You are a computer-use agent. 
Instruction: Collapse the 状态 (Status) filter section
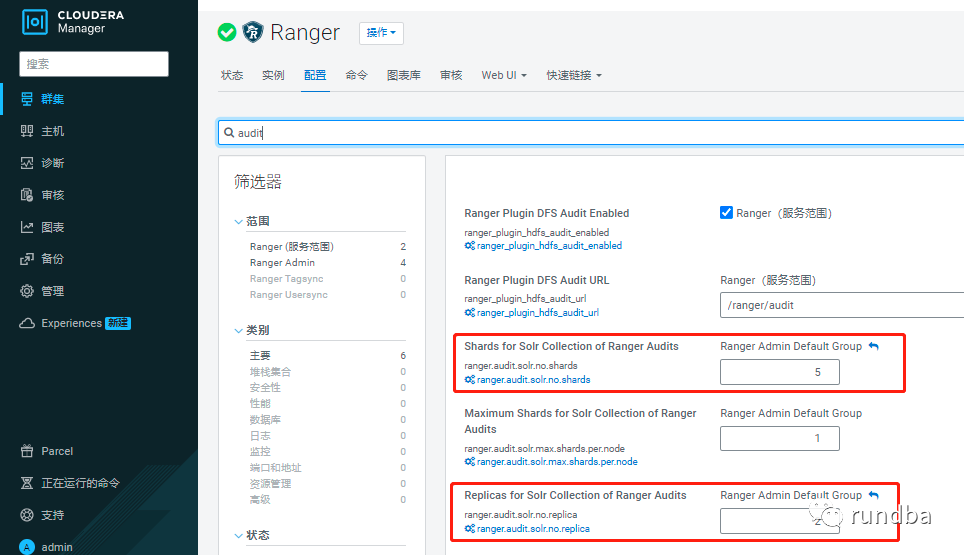click(239, 535)
